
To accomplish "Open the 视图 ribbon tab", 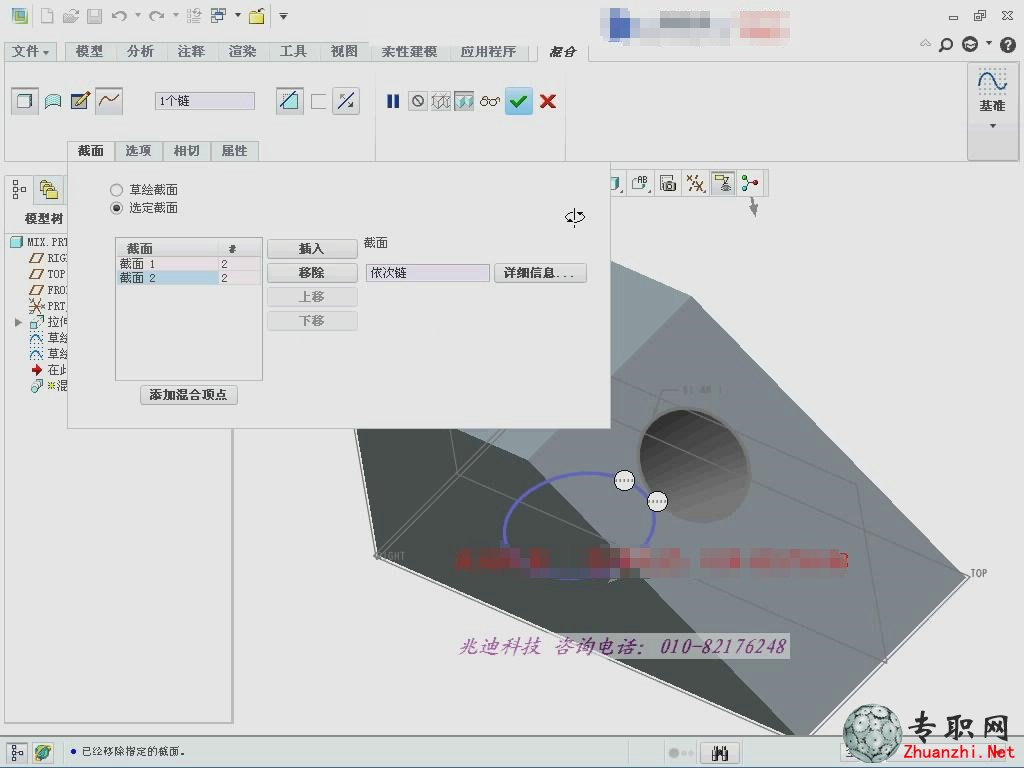I will [344, 51].
